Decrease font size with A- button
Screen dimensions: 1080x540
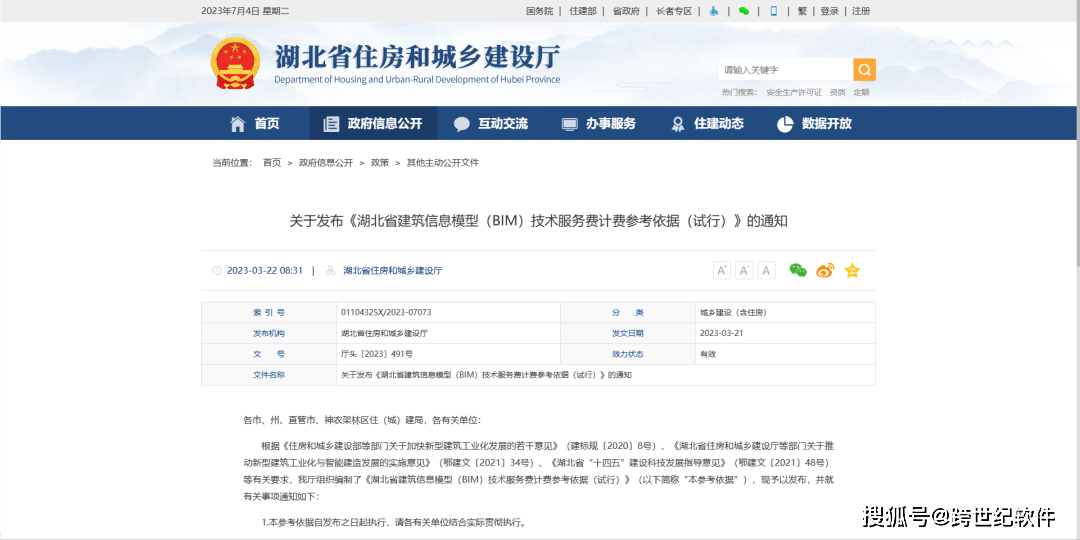pos(744,271)
